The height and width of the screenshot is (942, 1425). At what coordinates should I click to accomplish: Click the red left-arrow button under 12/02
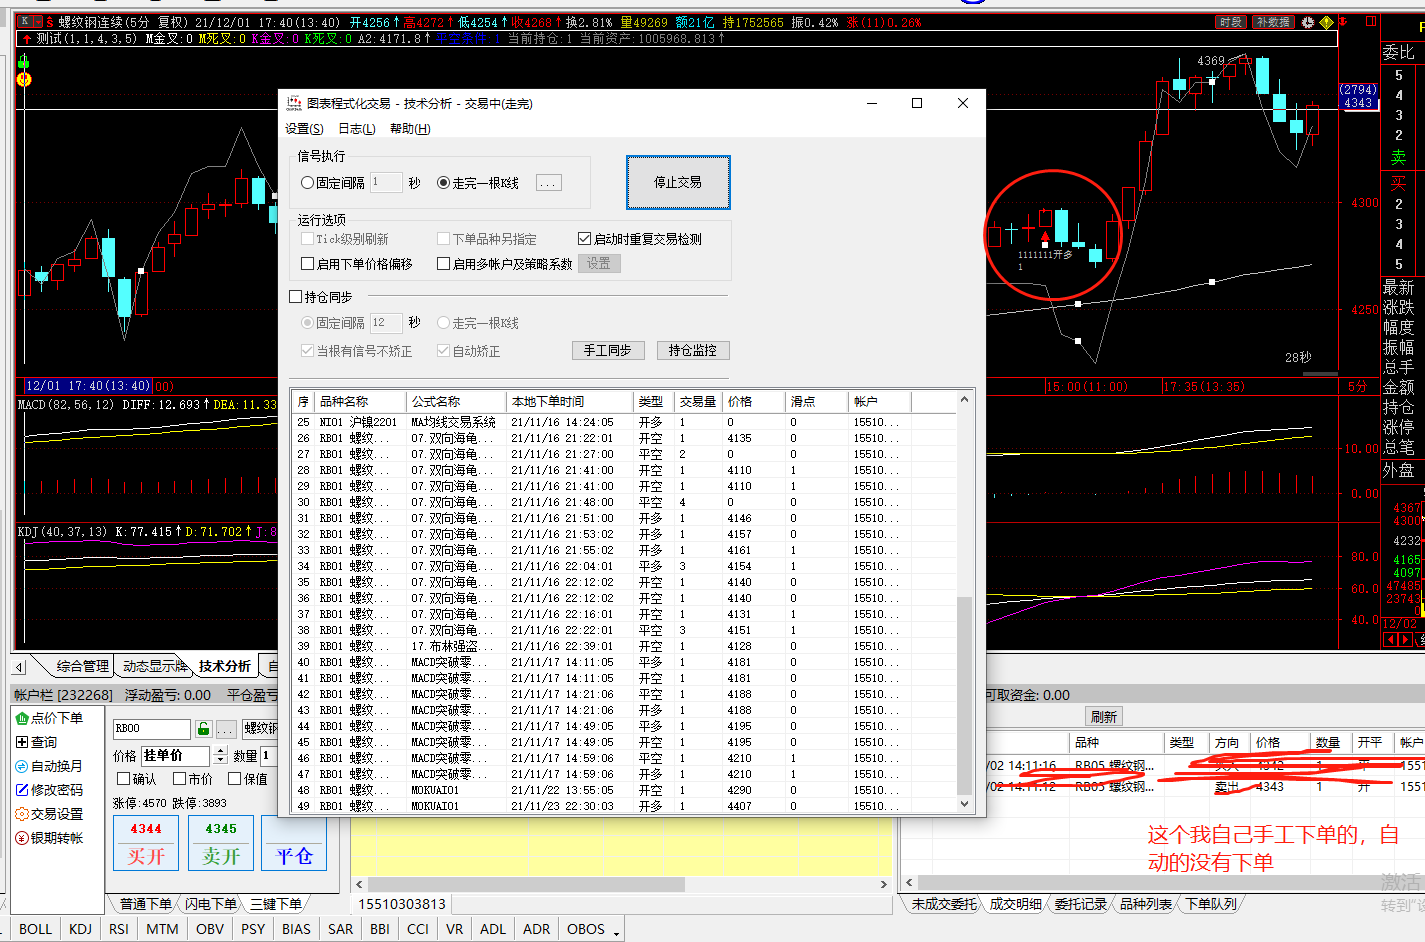pyautogui.click(x=1390, y=639)
